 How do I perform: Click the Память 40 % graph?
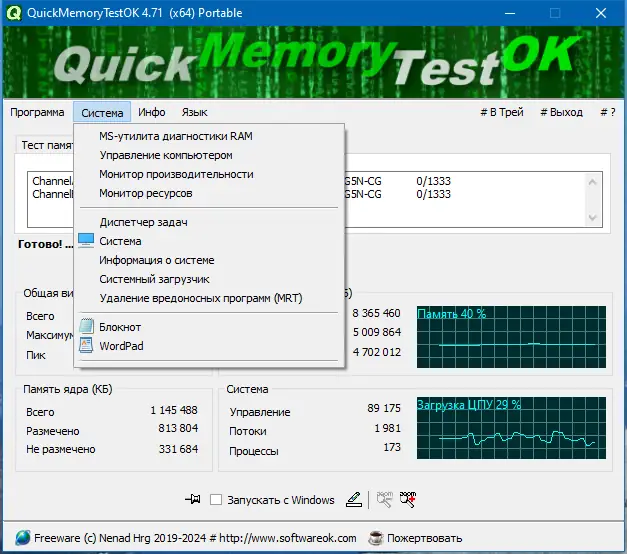pyautogui.click(x=511, y=337)
